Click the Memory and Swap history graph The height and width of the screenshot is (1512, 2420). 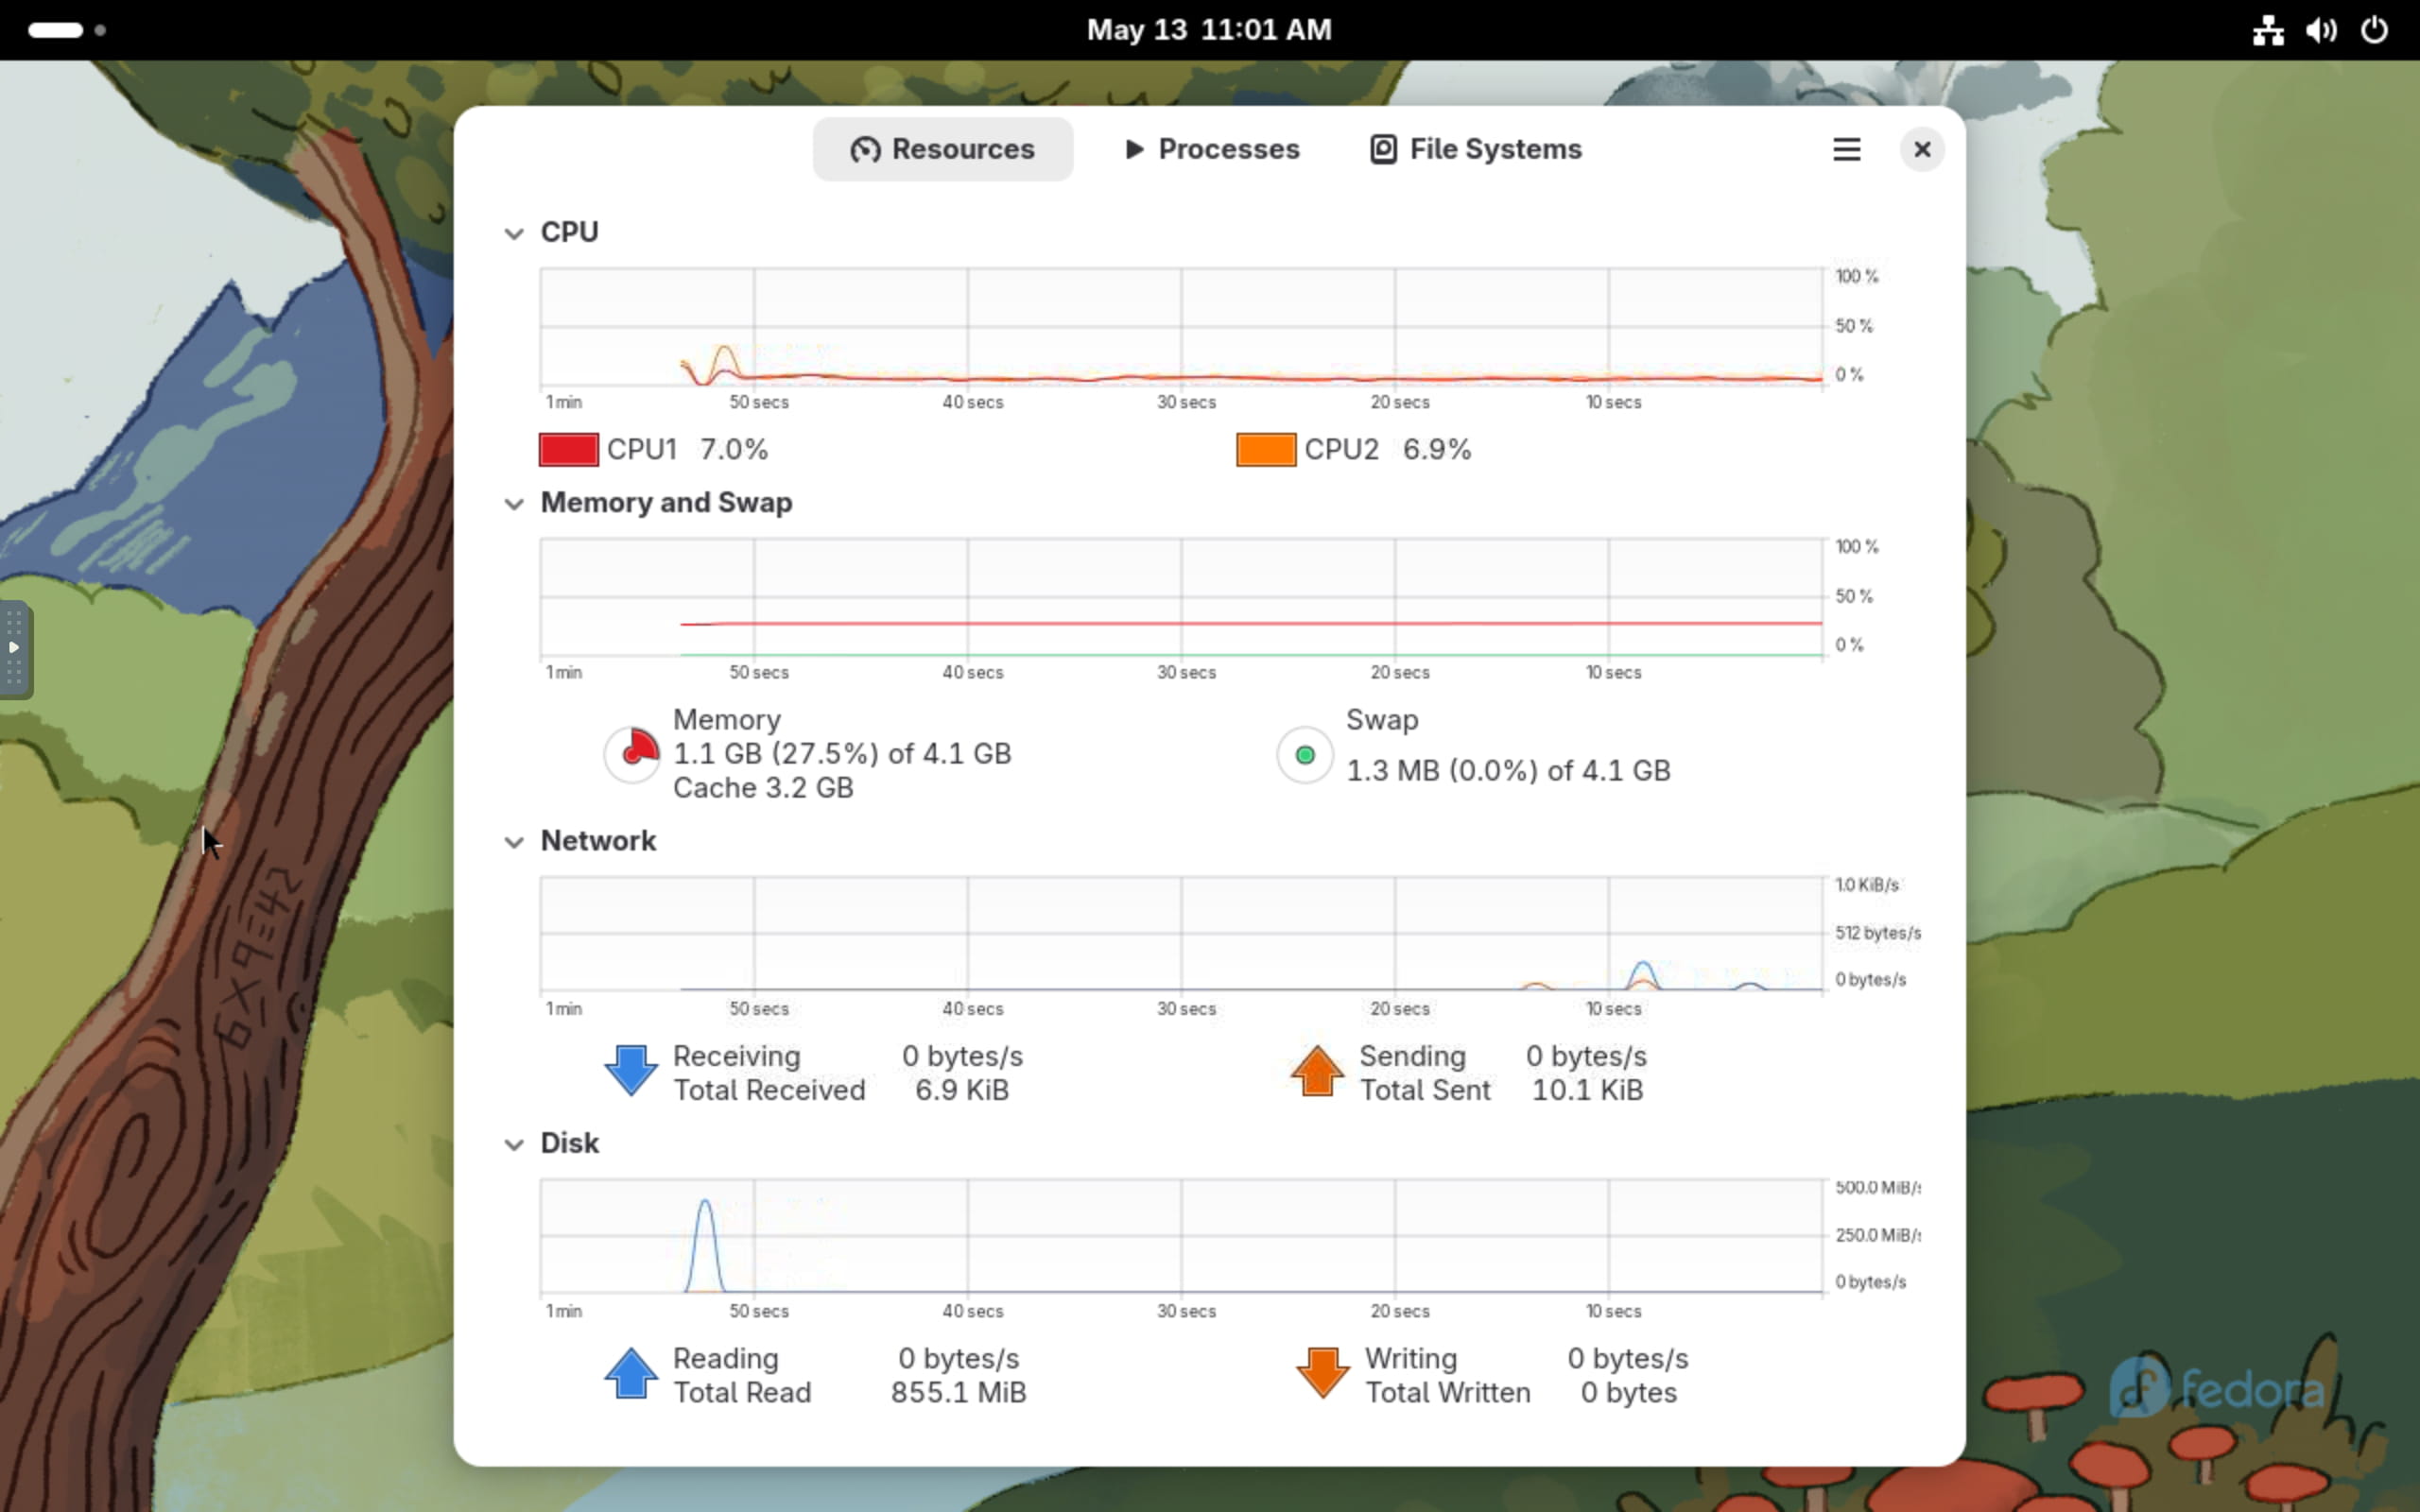(x=1181, y=597)
